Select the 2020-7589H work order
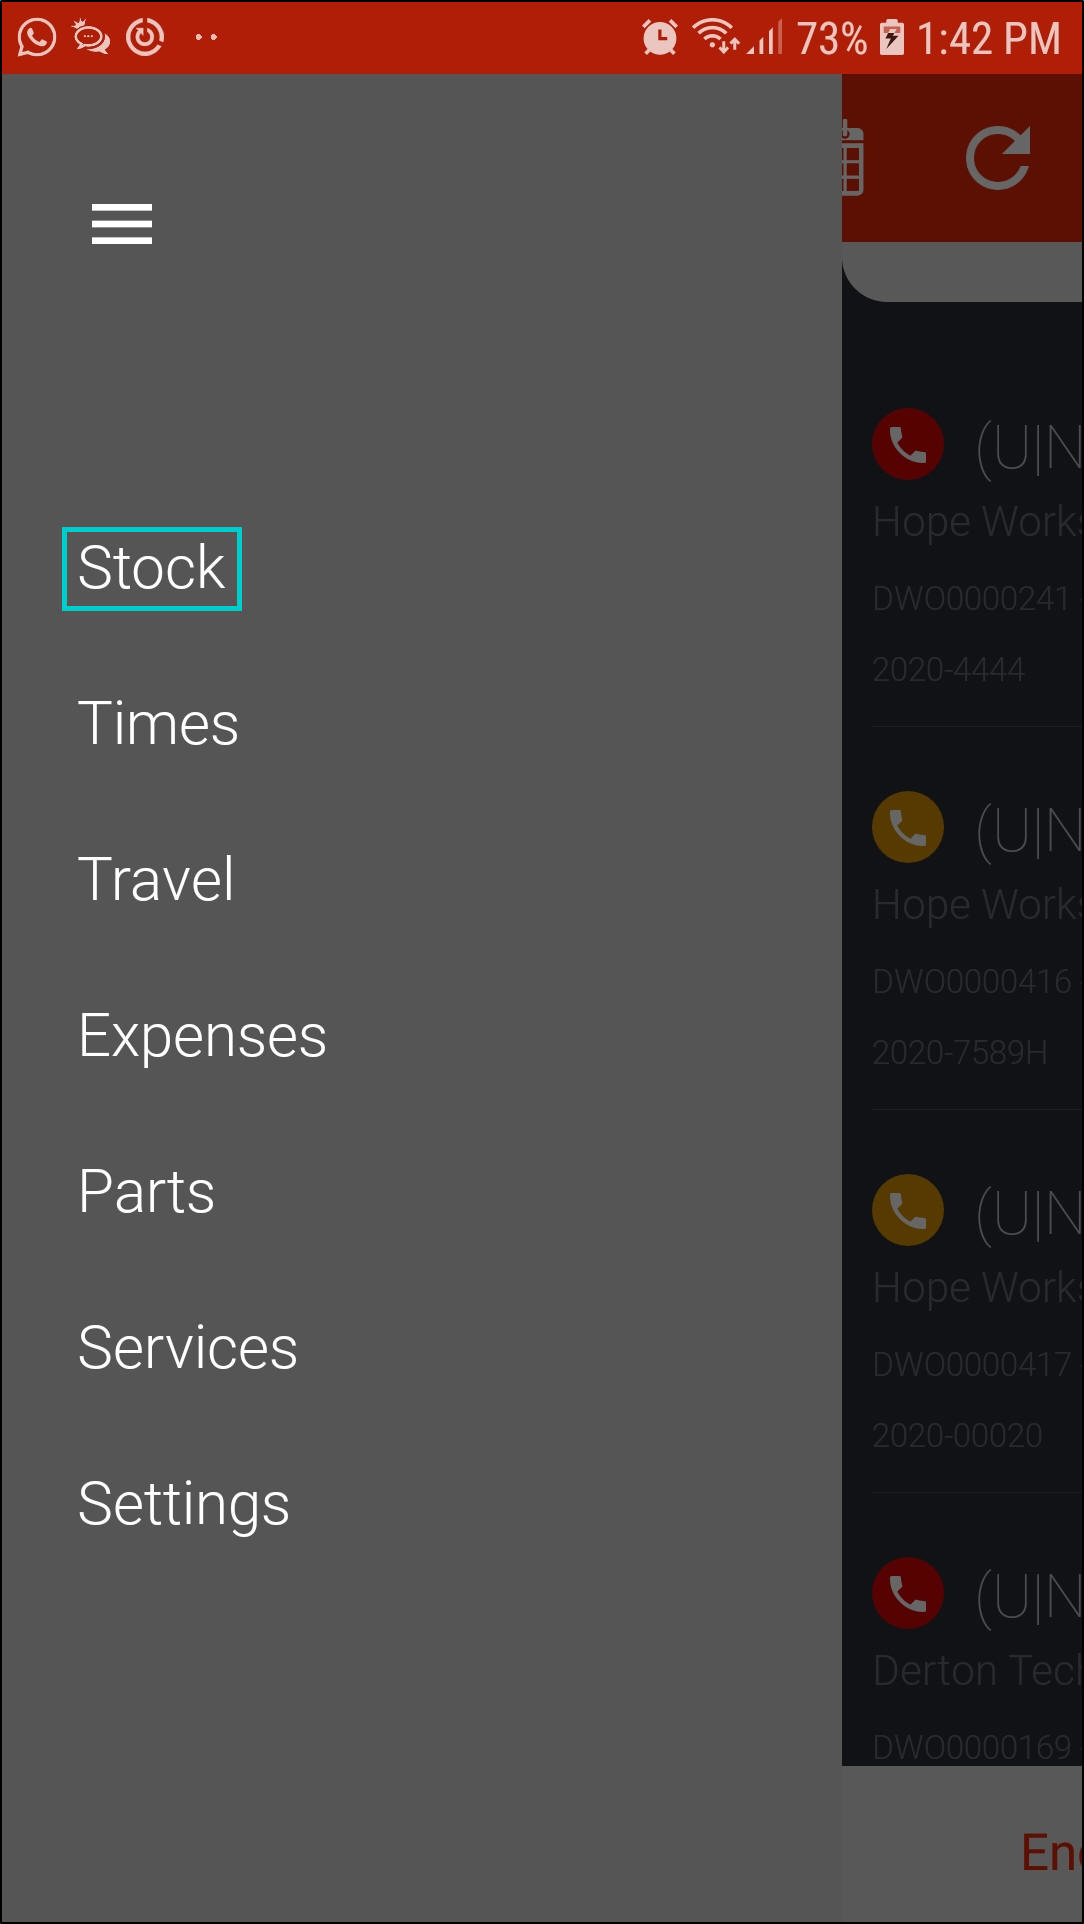1084x1924 pixels. (960, 1052)
